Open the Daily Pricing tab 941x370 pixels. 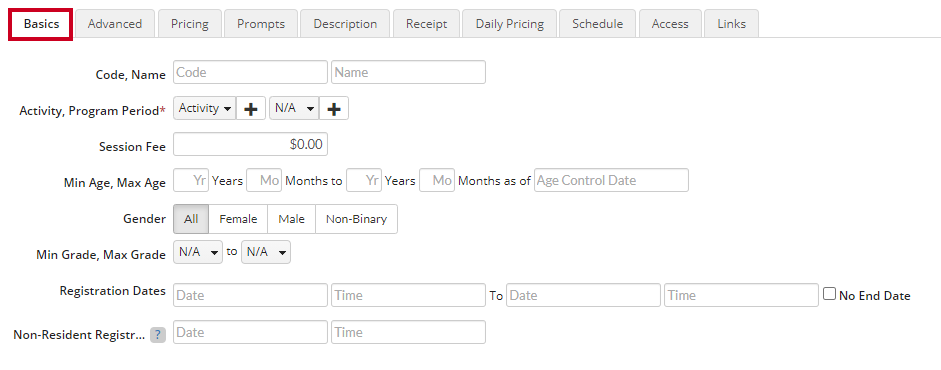coord(510,24)
